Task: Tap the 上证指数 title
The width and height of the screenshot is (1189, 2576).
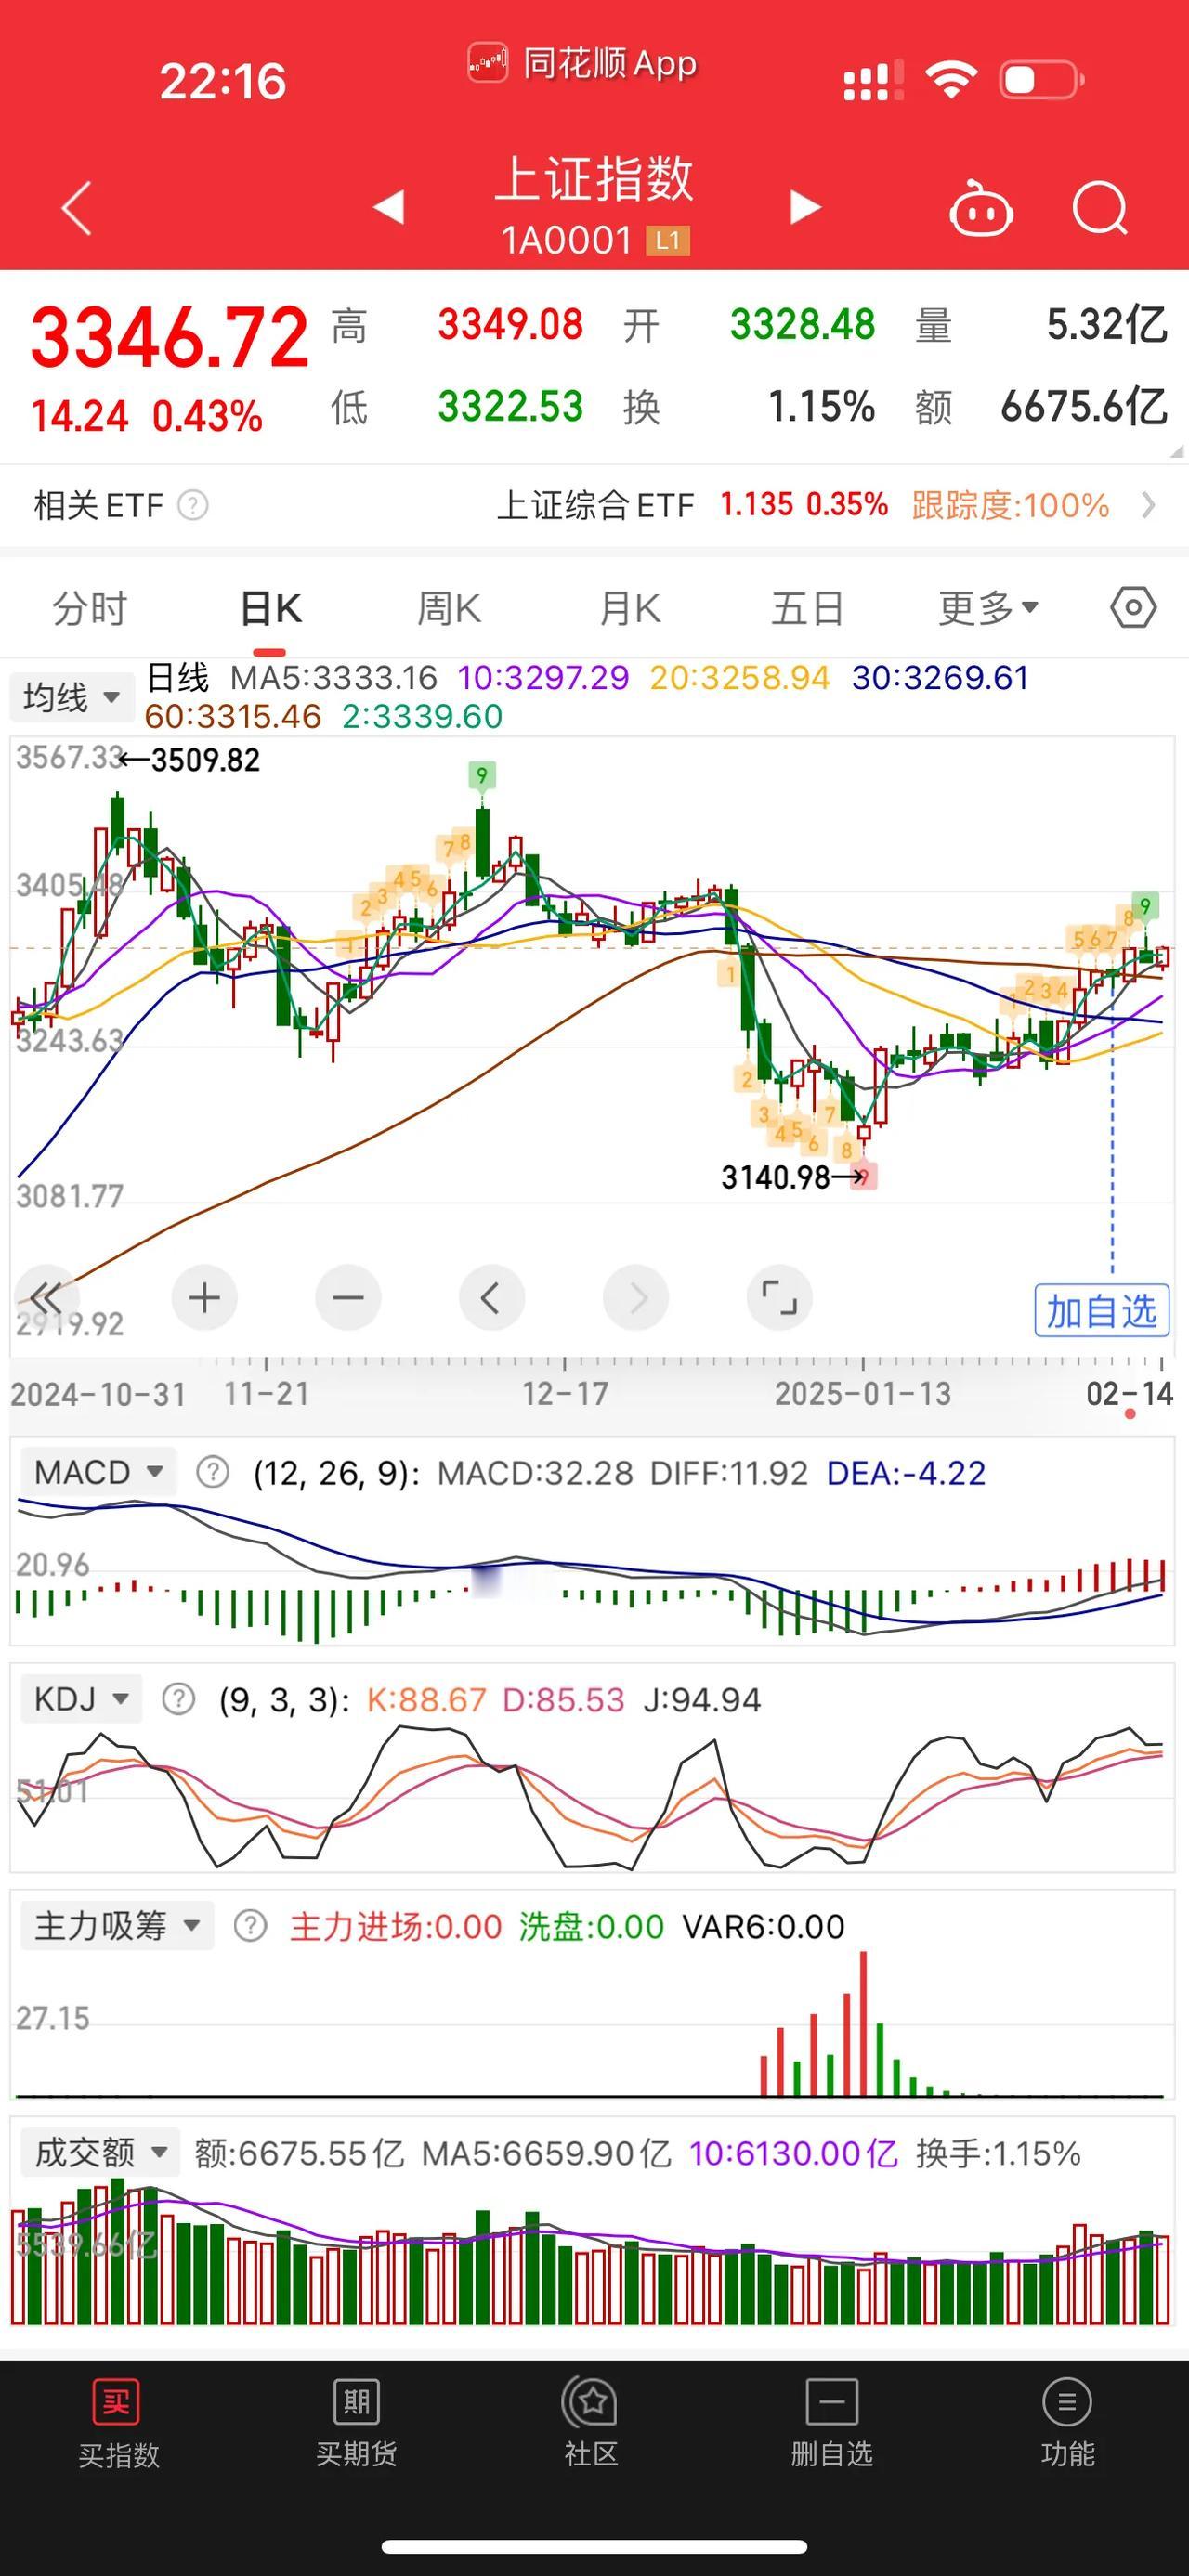Action: (x=594, y=179)
